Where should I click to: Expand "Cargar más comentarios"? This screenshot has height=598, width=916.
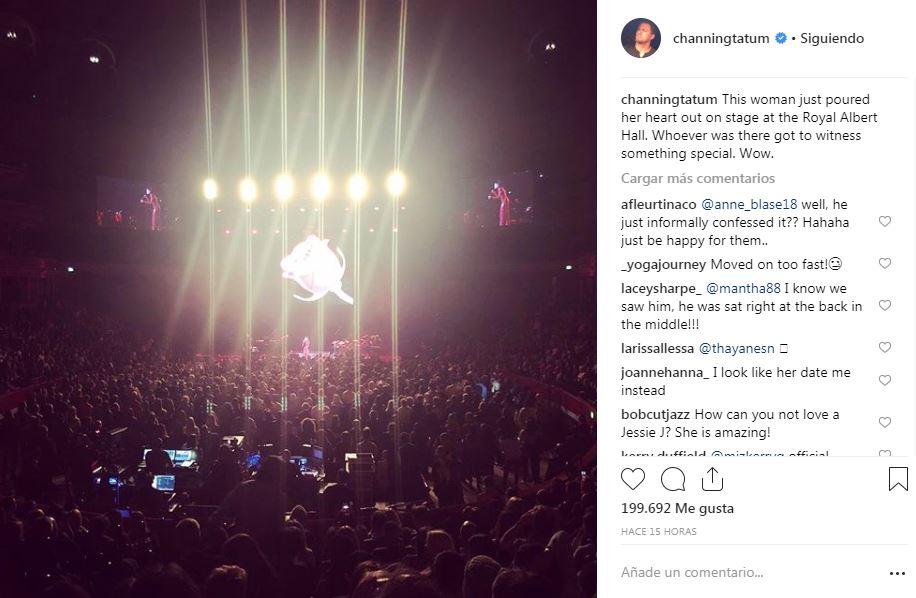coord(697,178)
